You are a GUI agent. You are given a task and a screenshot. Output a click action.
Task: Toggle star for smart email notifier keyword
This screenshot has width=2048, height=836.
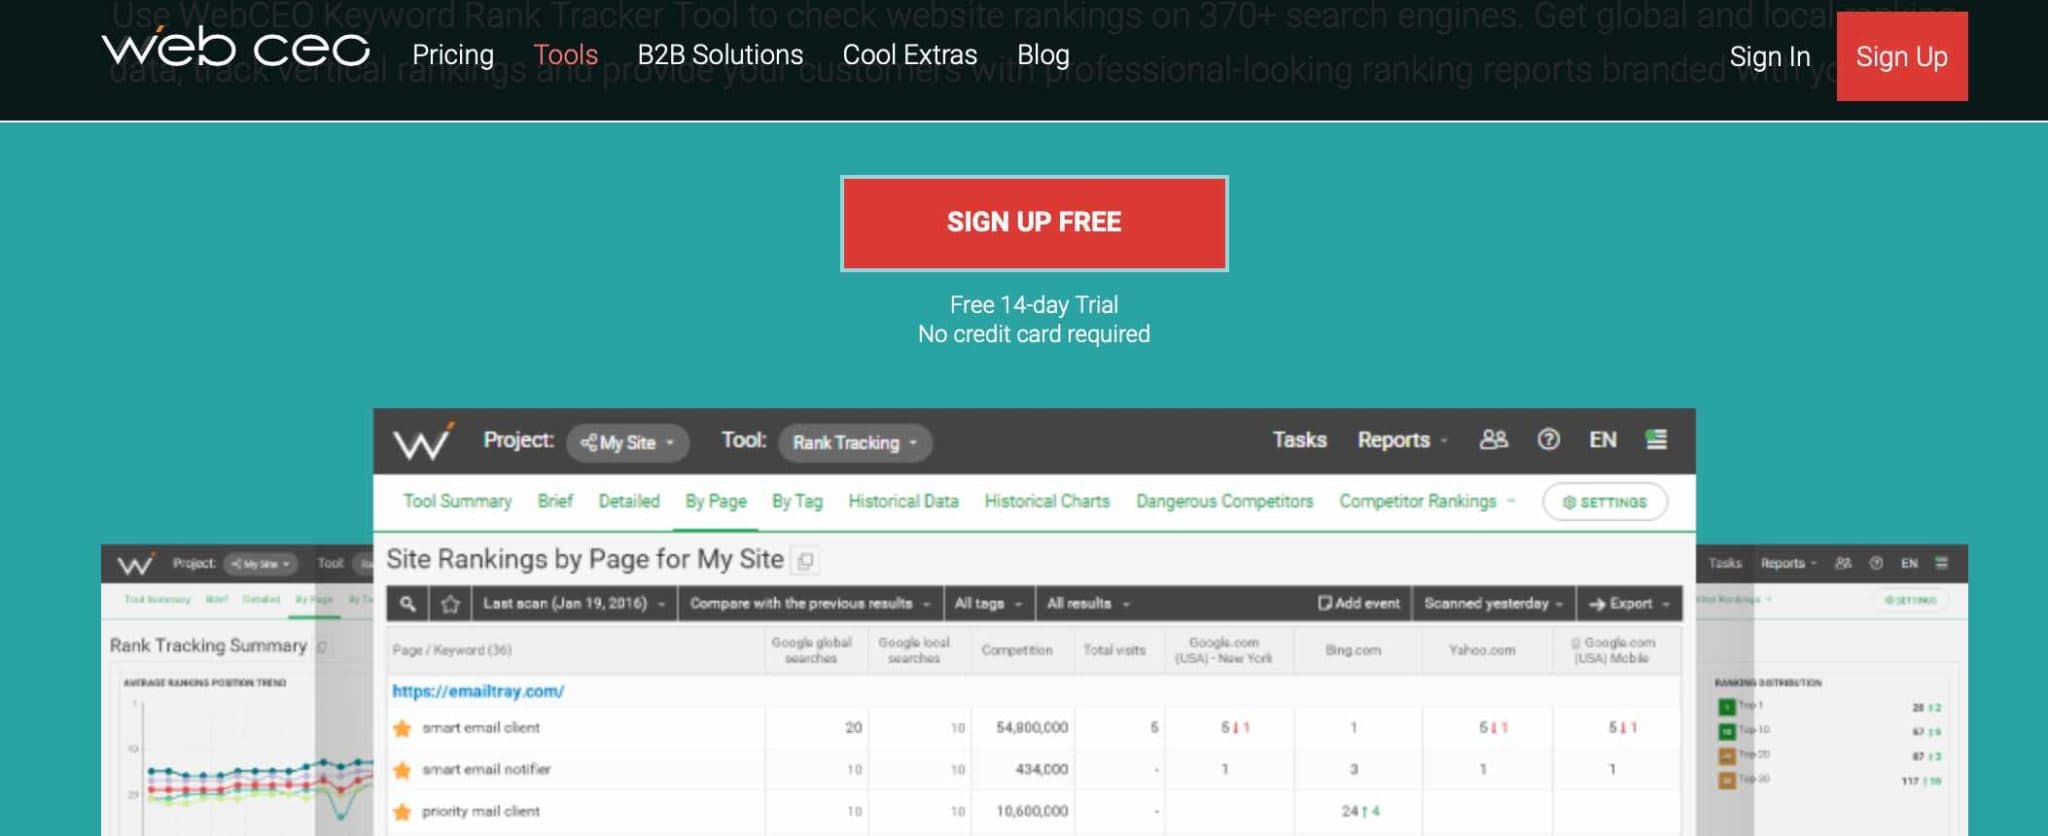(x=402, y=770)
